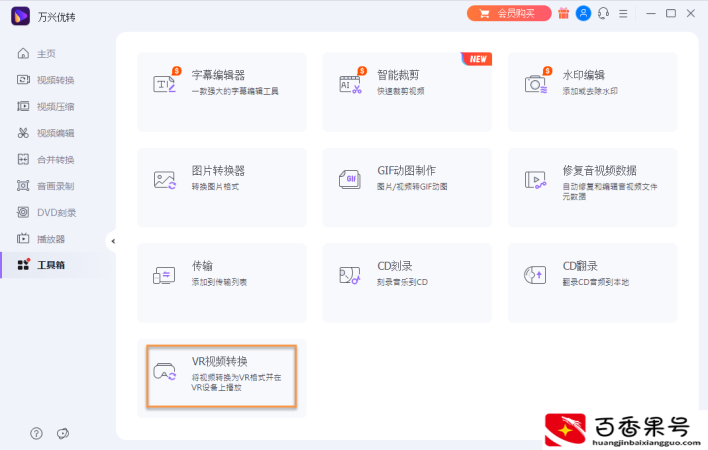Open the 字幕编辑器 tool card
Screen dimensions: 708x450
pyautogui.click(x=222, y=92)
